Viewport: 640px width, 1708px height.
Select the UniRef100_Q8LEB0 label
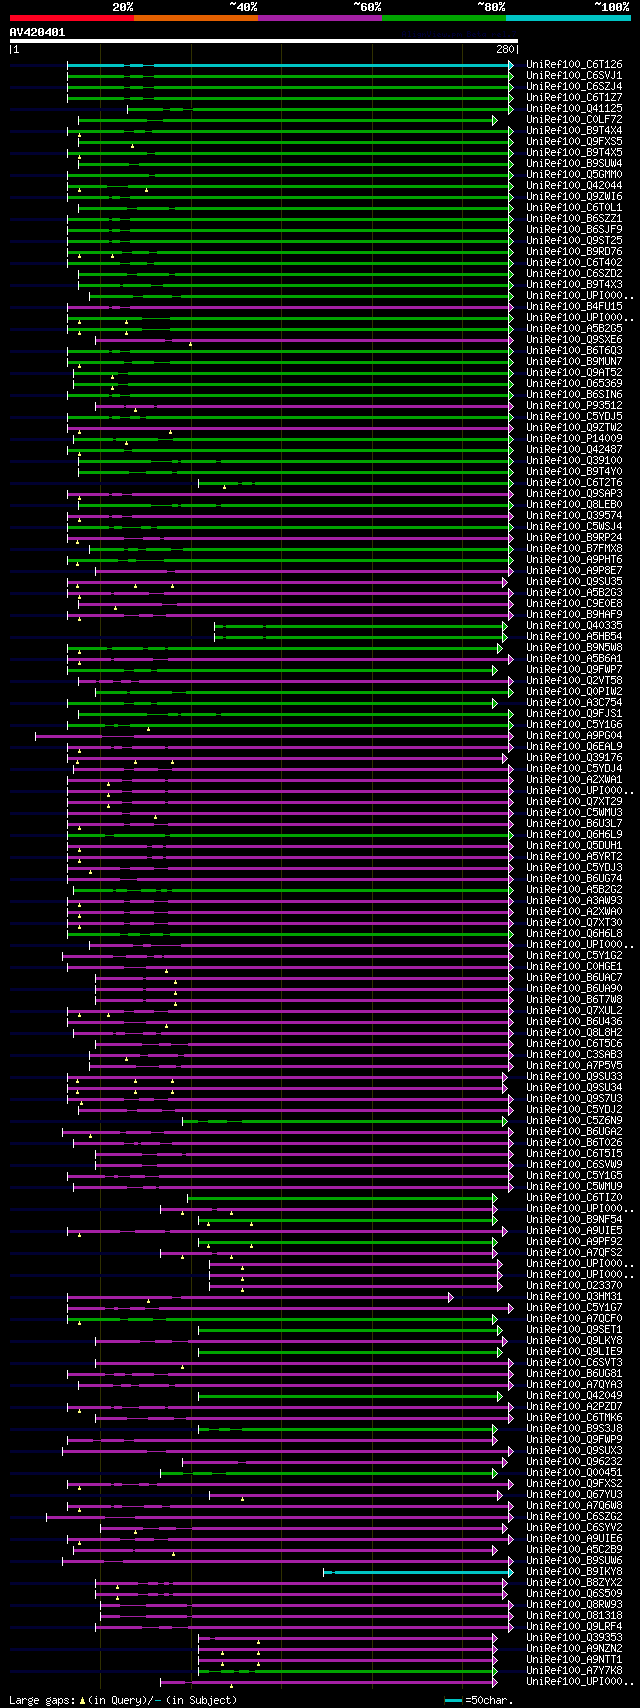[574, 505]
